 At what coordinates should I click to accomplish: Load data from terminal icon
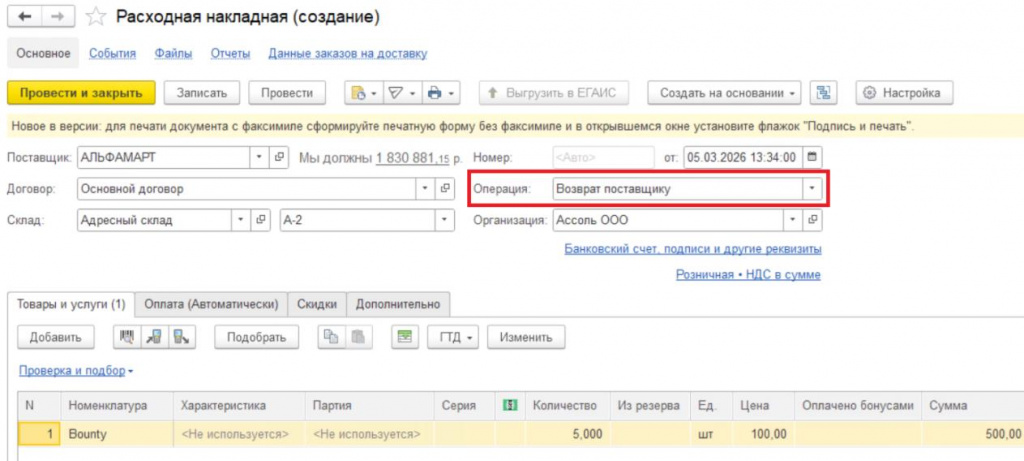pos(154,337)
